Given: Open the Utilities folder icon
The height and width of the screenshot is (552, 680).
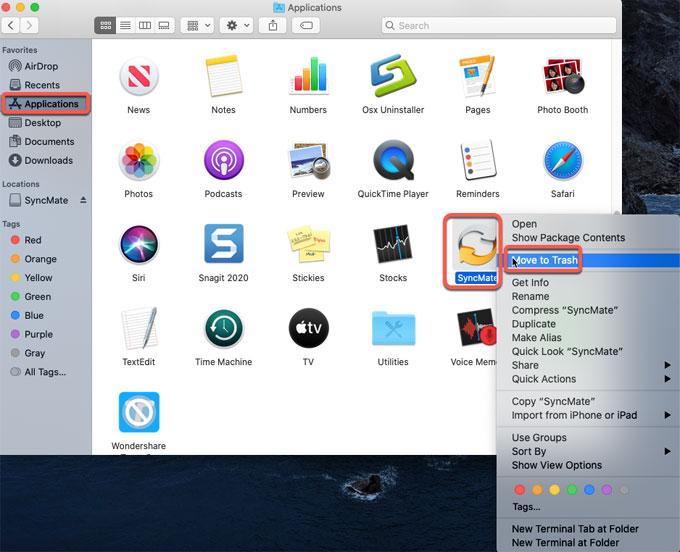Looking at the screenshot, I should click(393, 328).
